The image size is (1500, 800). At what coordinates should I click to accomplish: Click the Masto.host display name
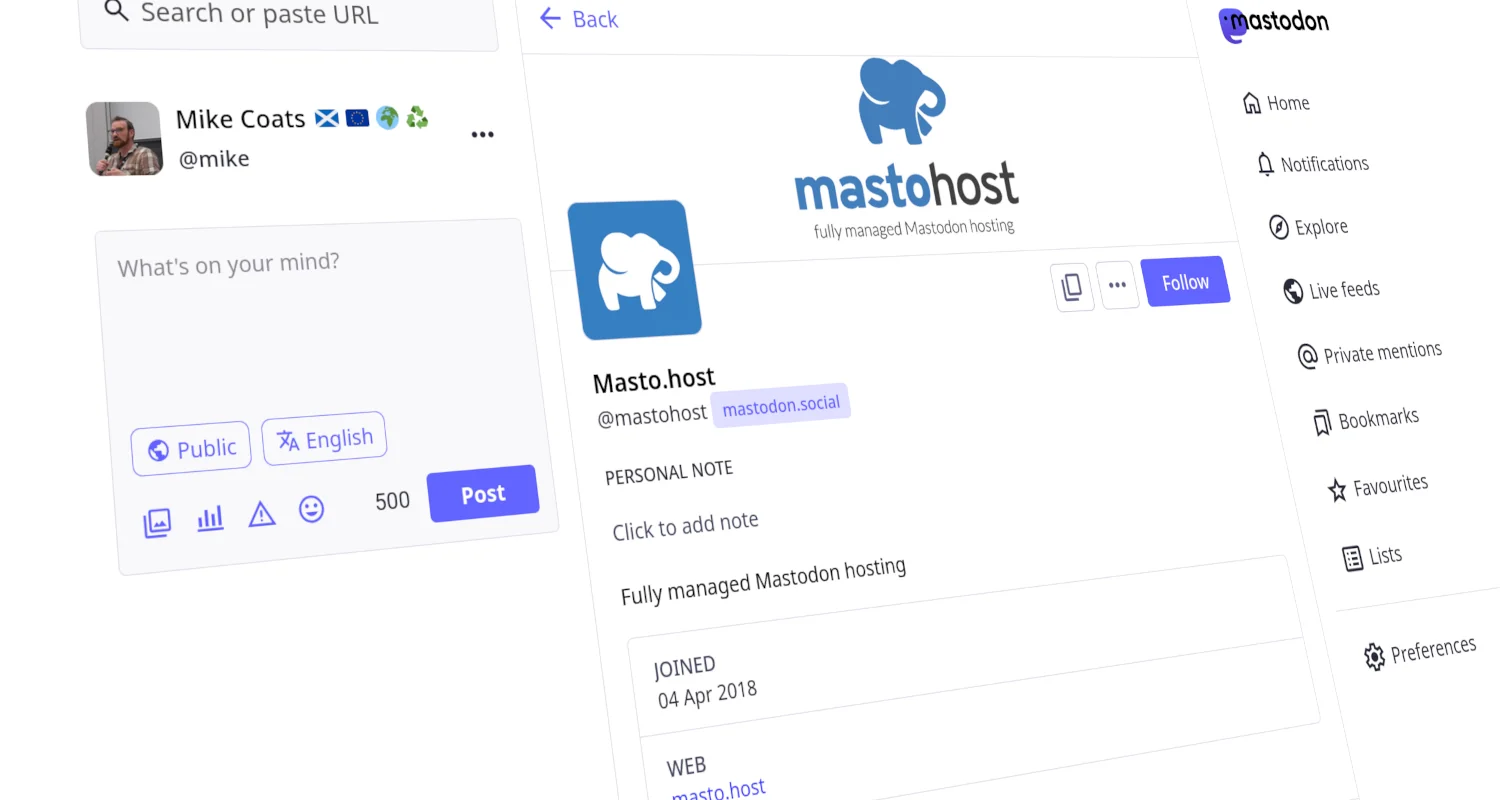(654, 380)
